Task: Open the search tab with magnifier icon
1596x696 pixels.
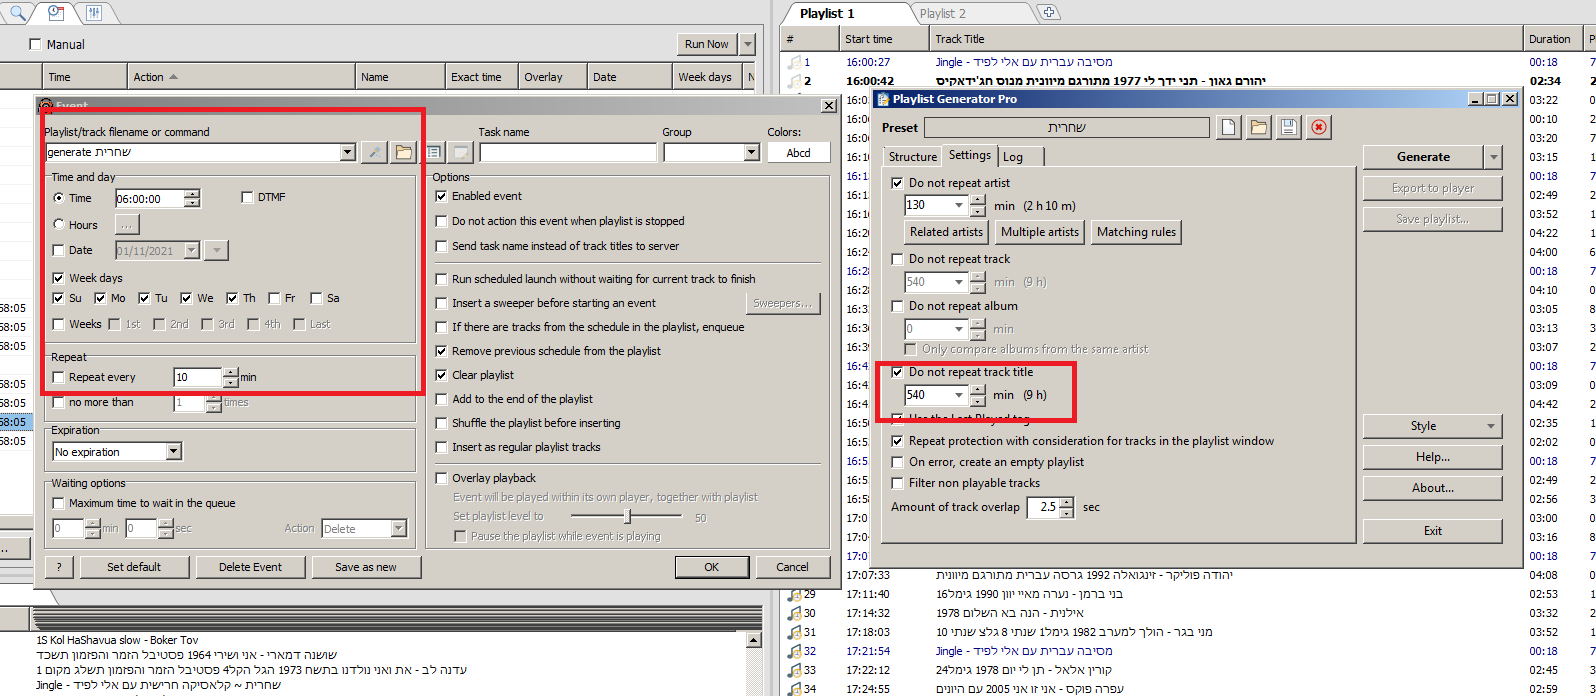Action: [17, 13]
